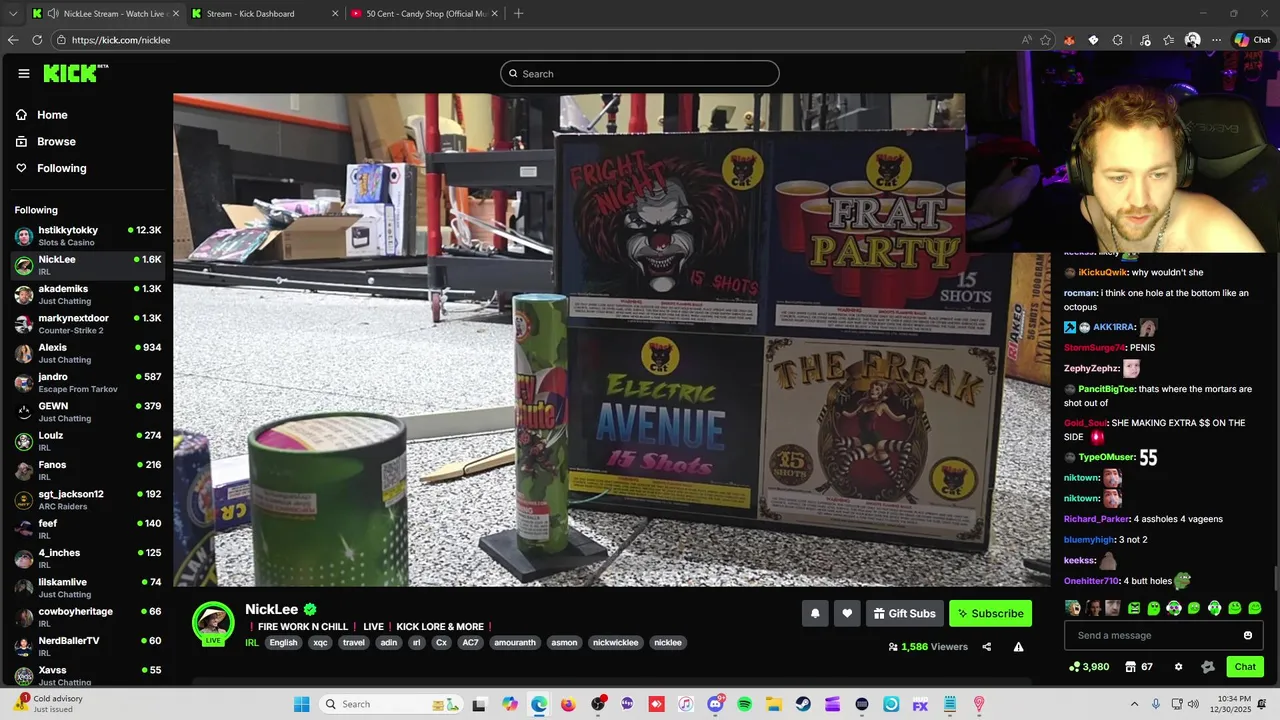Viewport: 1280px width, 720px height.
Task: Click the address bar URL
Action: tap(121, 40)
